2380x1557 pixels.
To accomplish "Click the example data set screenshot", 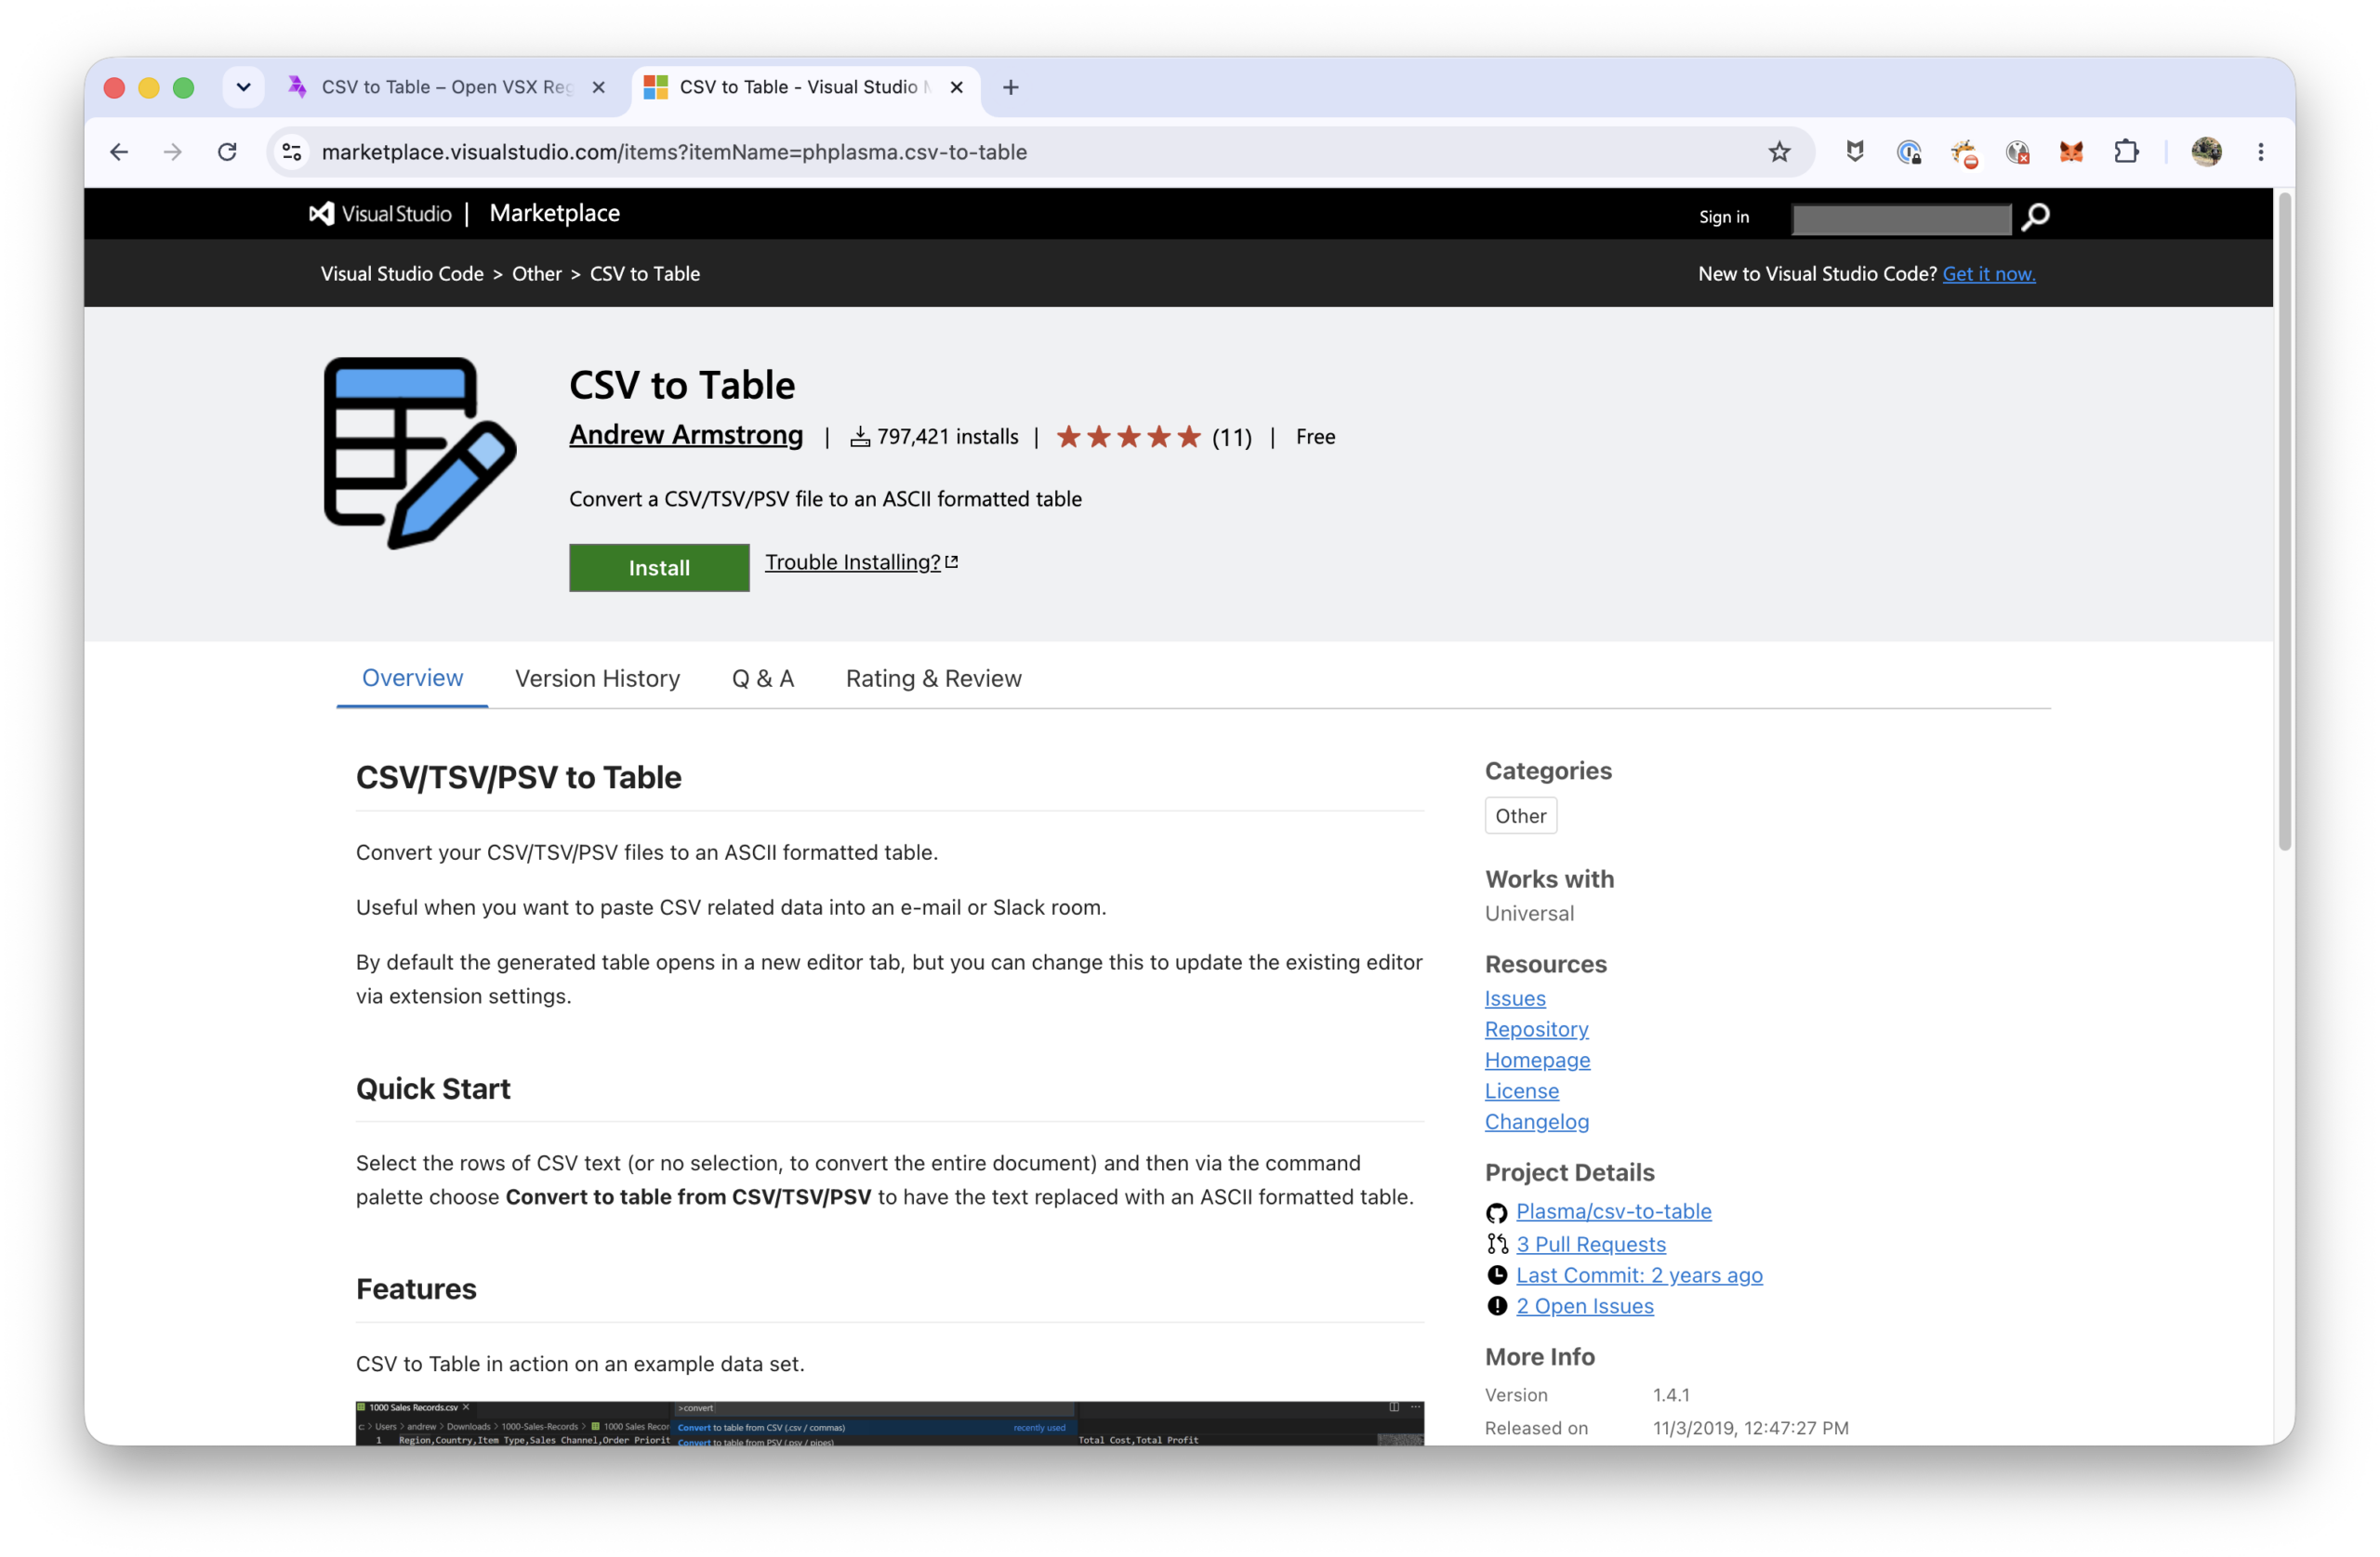I will 889,1423.
